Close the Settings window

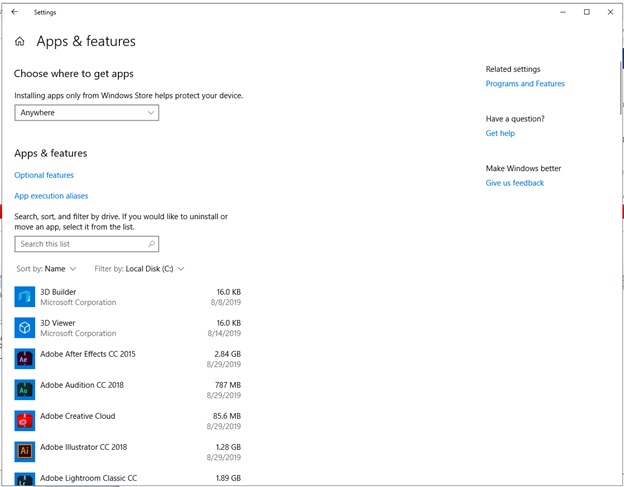tap(610, 12)
